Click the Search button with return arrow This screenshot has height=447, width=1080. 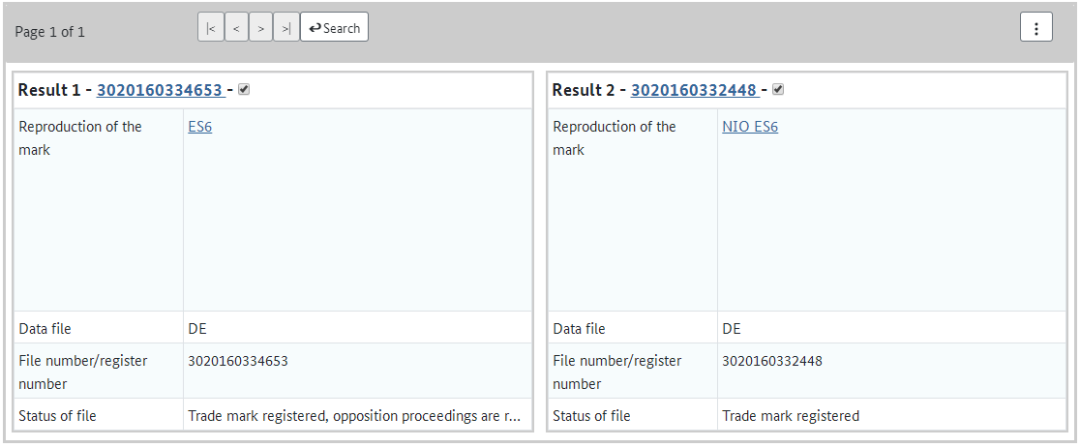click(x=335, y=28)
